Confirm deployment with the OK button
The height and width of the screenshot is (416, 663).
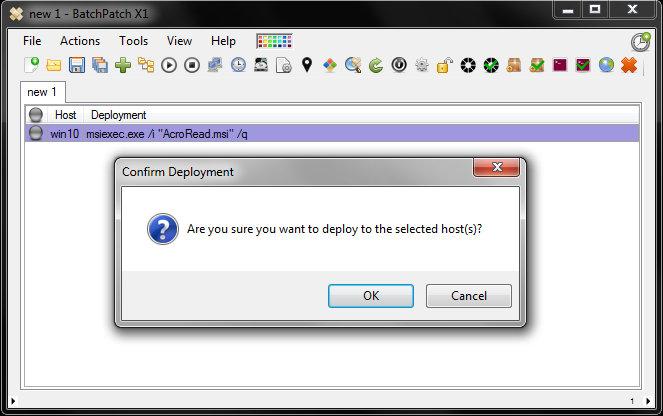(371, 296)
